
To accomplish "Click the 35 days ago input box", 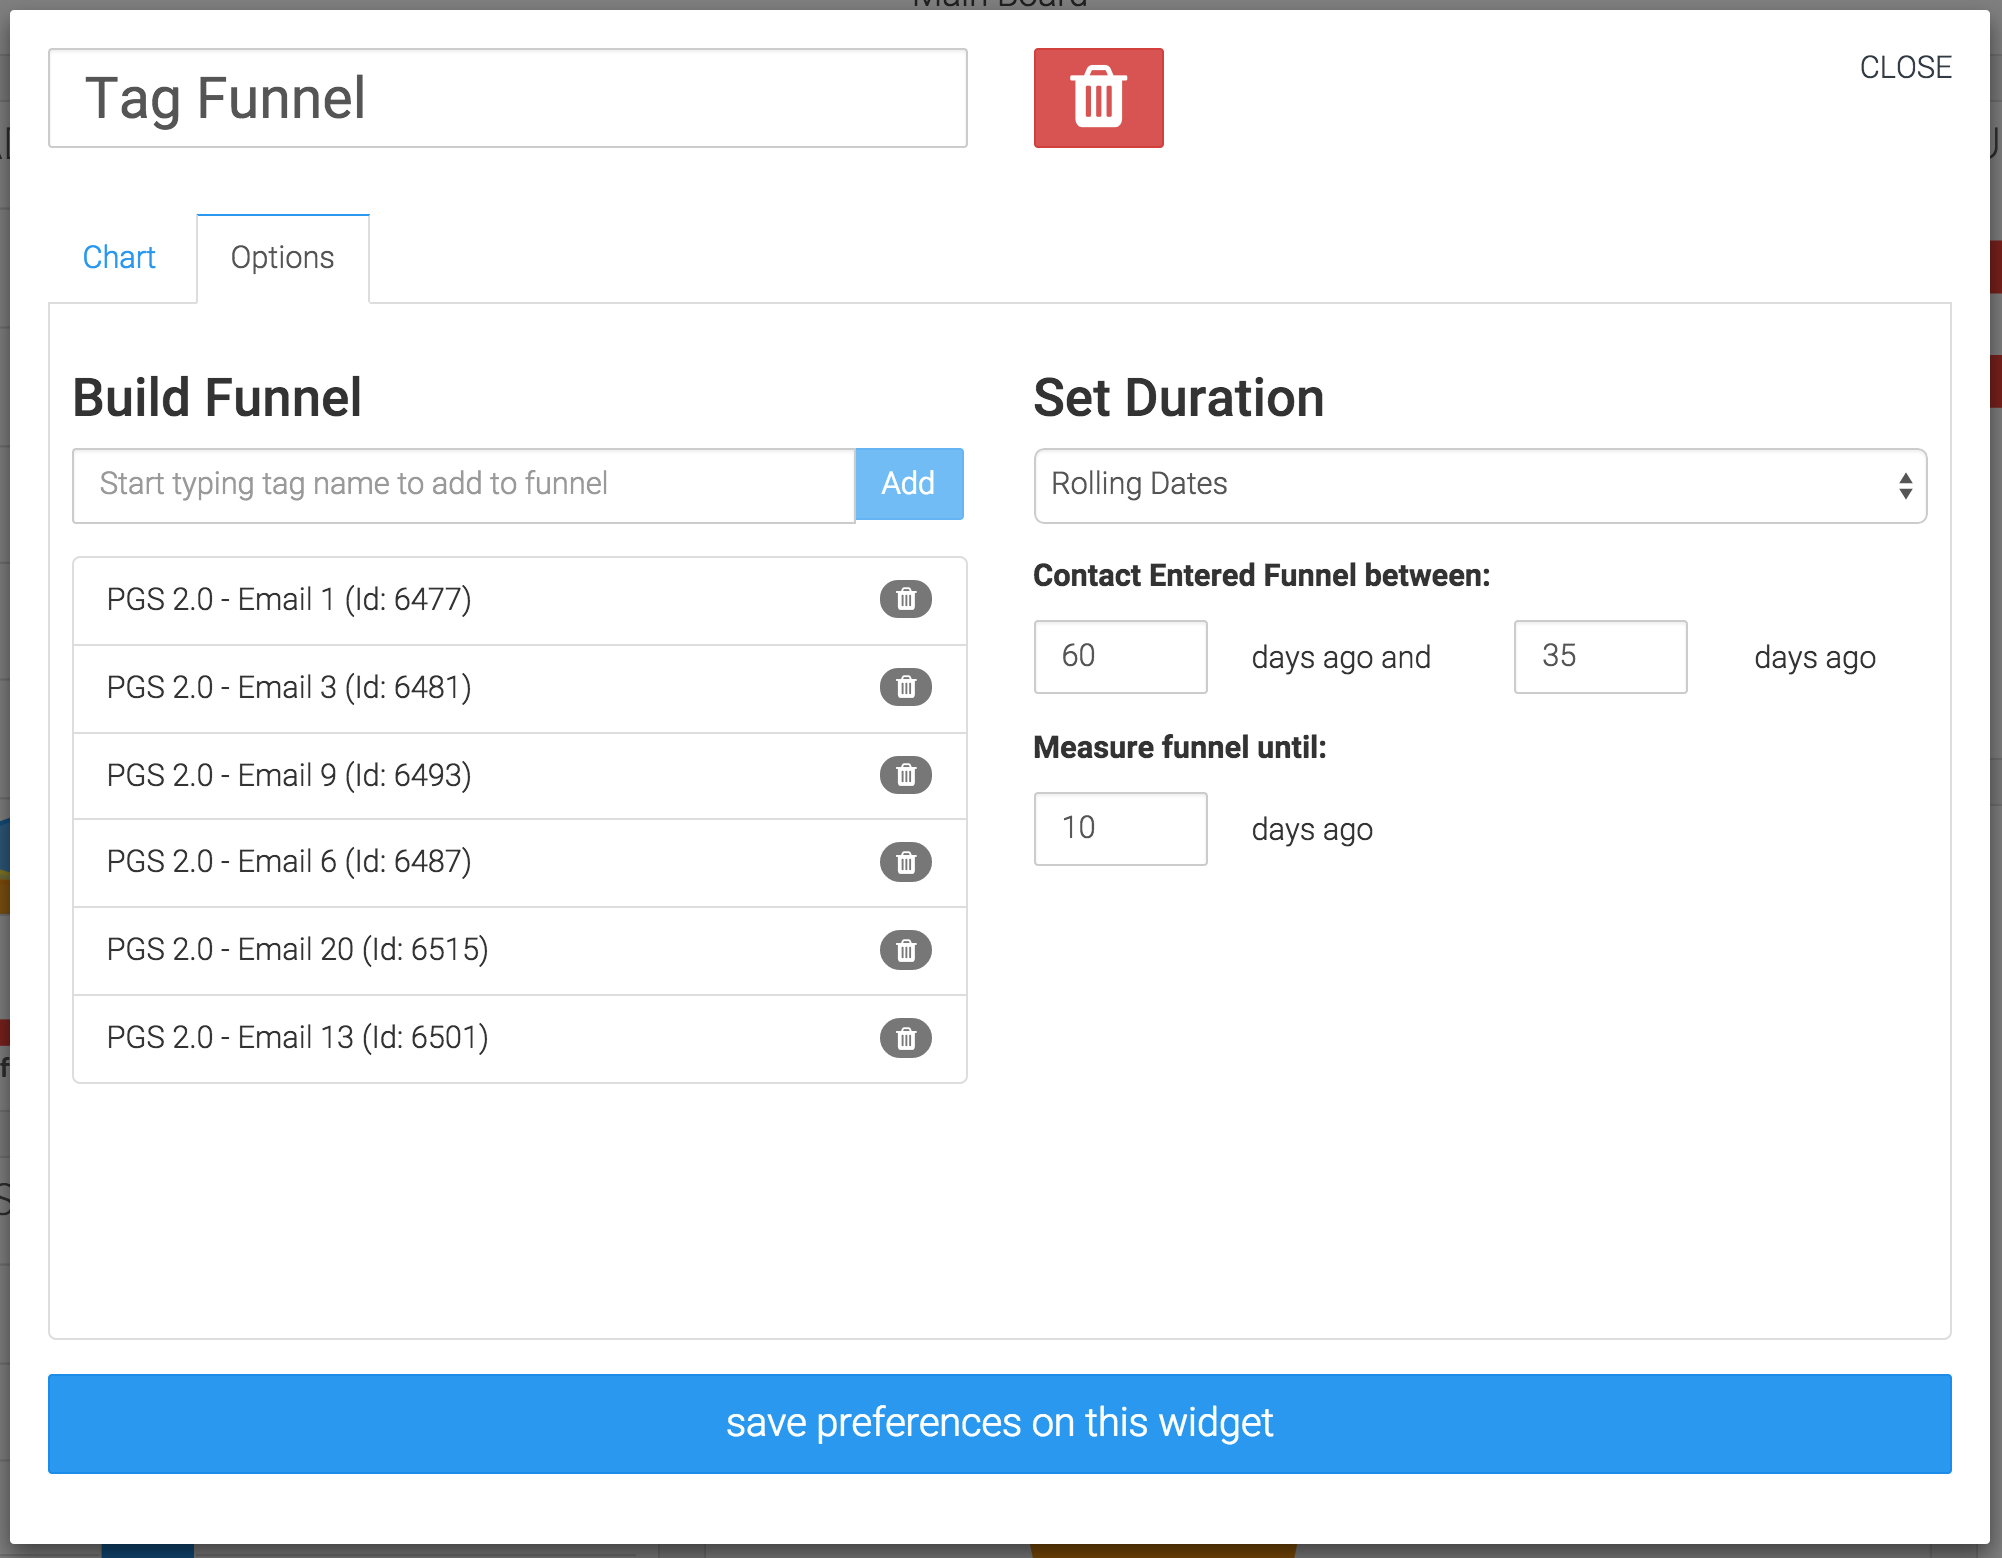I will pos(1599,656).
